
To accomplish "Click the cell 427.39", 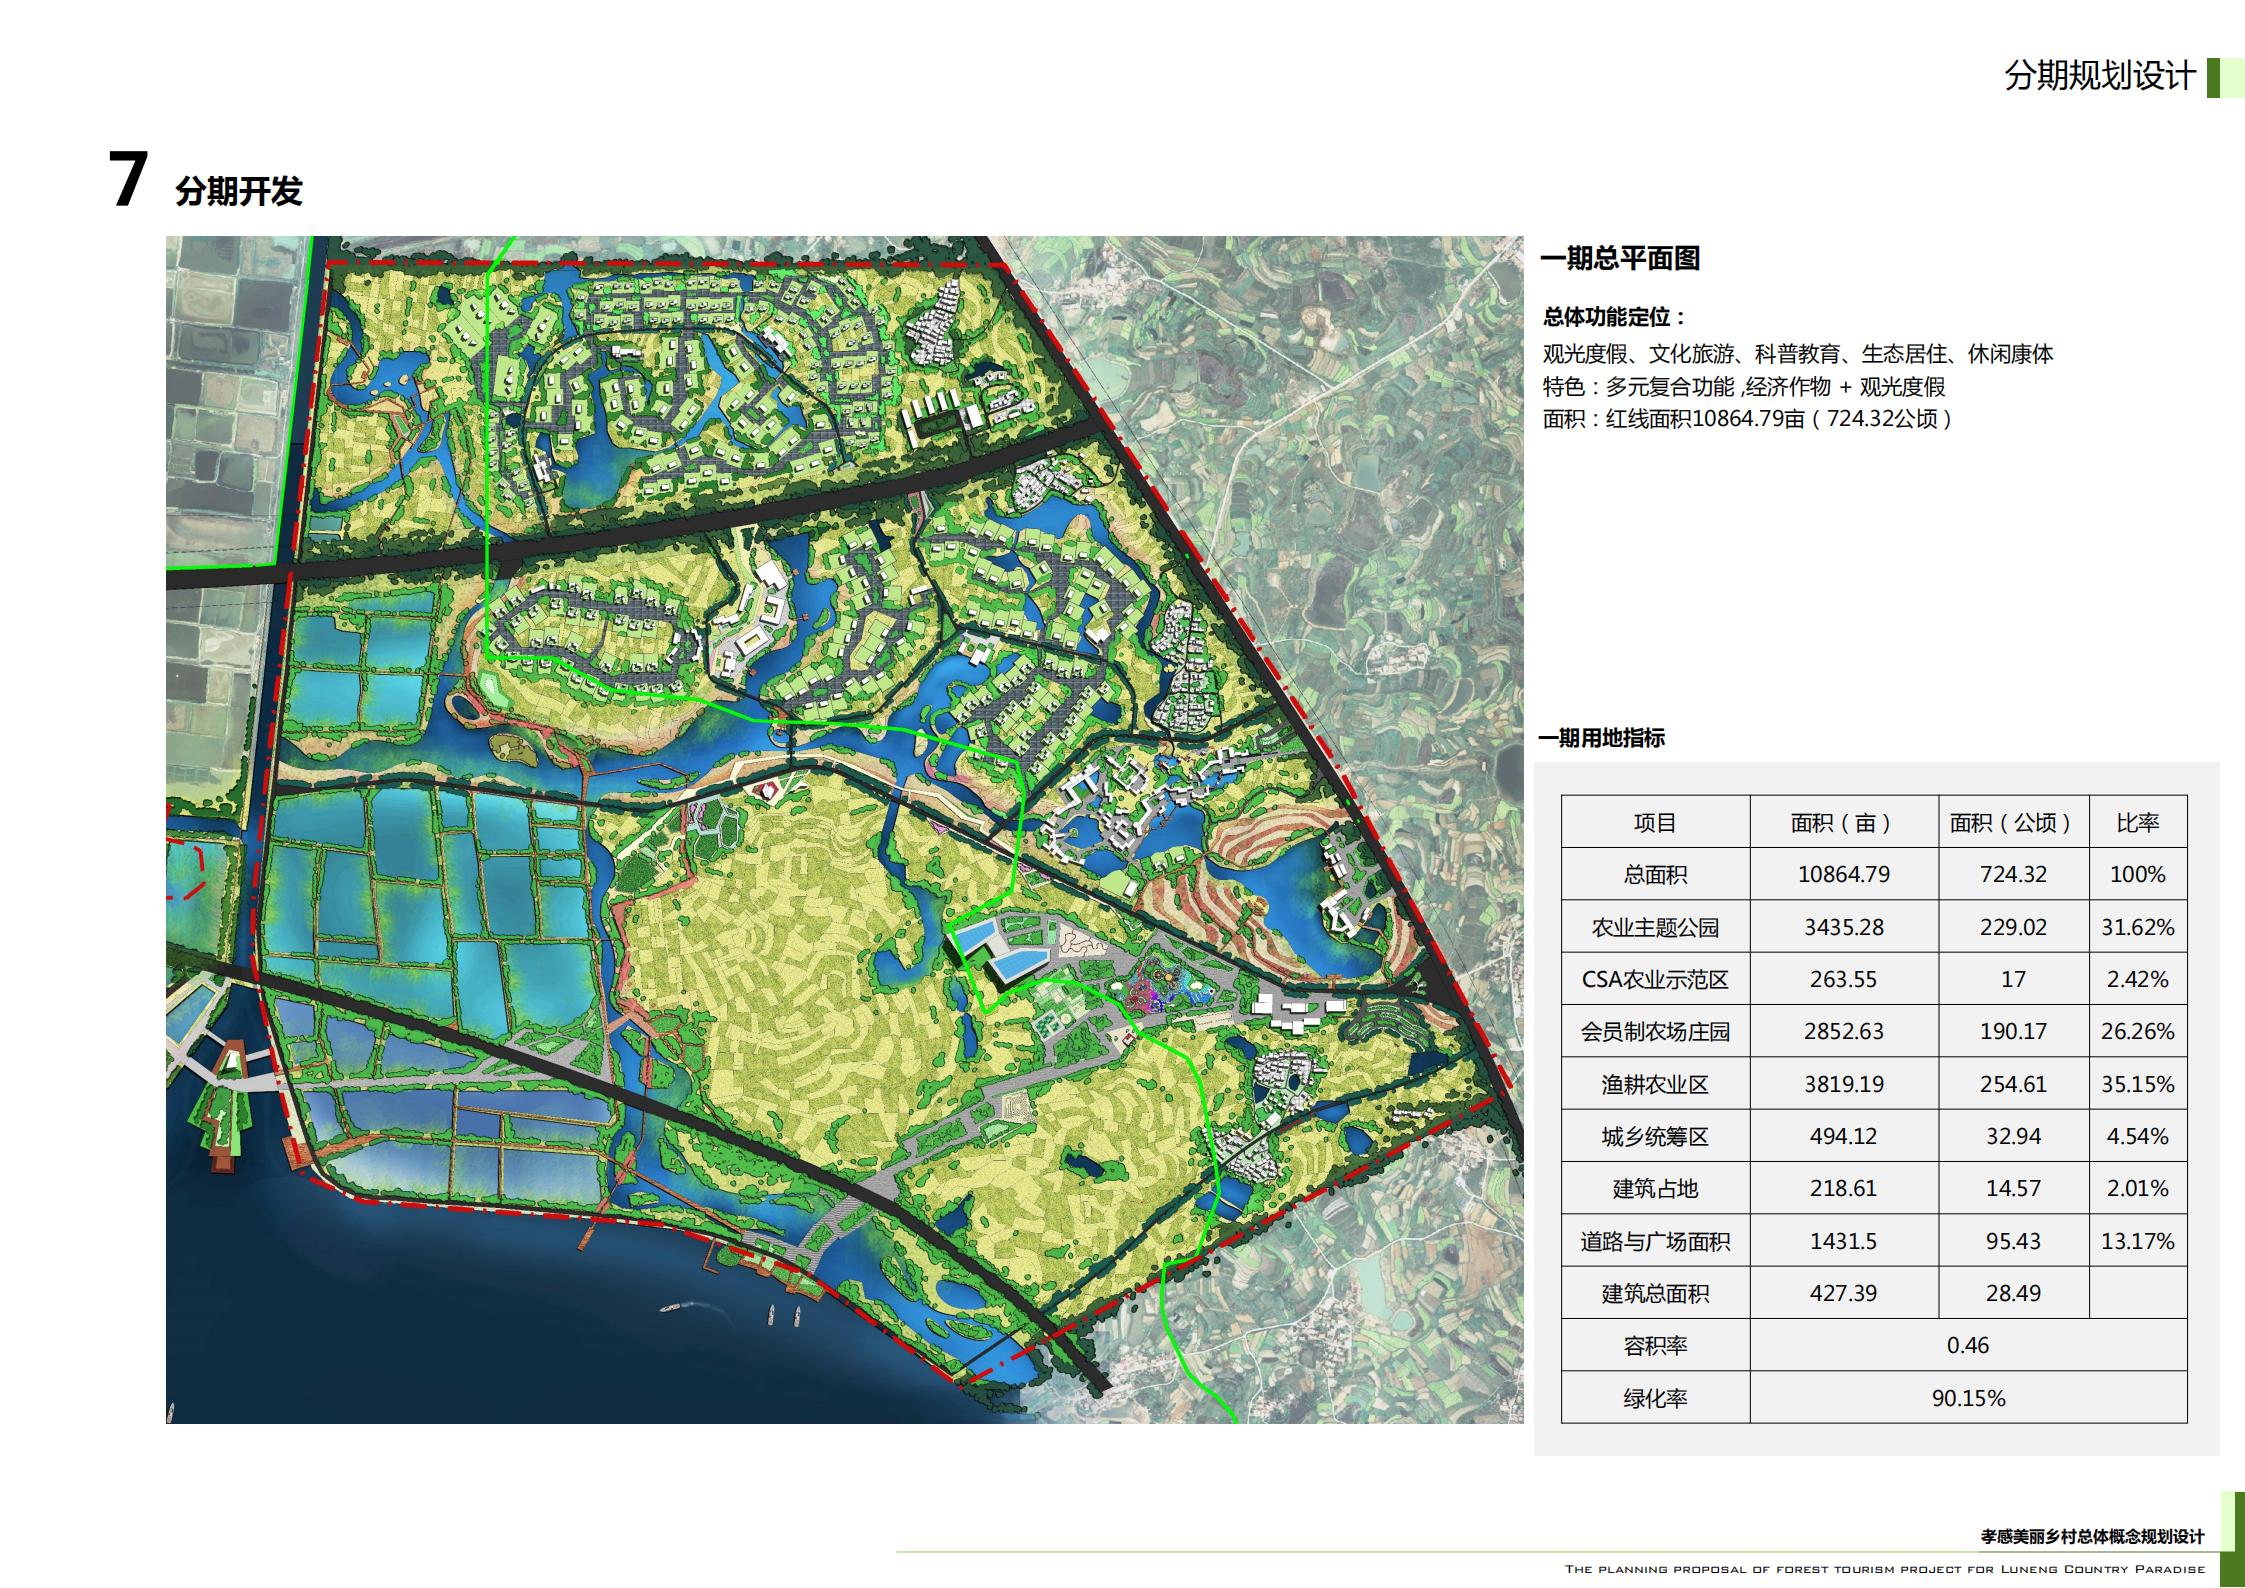I will point(1843,1294).
